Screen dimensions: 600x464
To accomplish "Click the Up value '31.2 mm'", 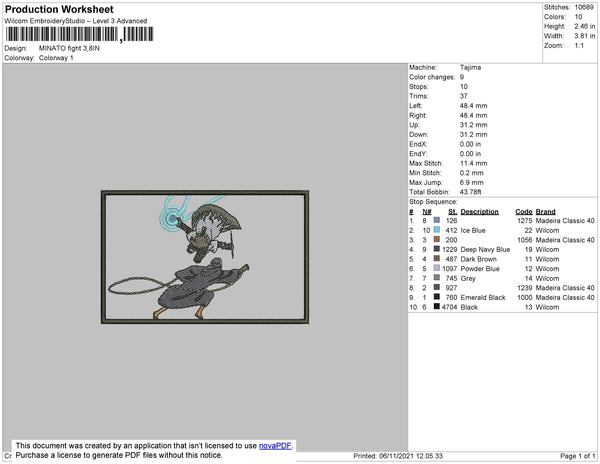I will [x=473, y=125].
